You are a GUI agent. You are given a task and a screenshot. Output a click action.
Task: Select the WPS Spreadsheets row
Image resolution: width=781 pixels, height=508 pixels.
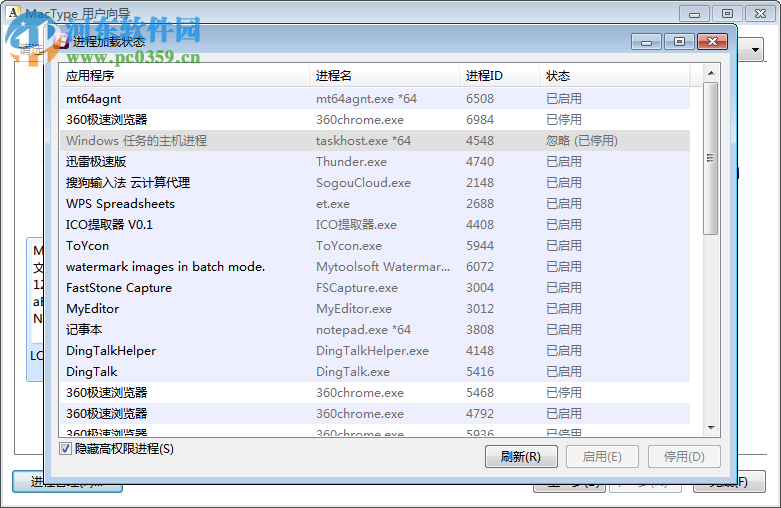[375, 204]
